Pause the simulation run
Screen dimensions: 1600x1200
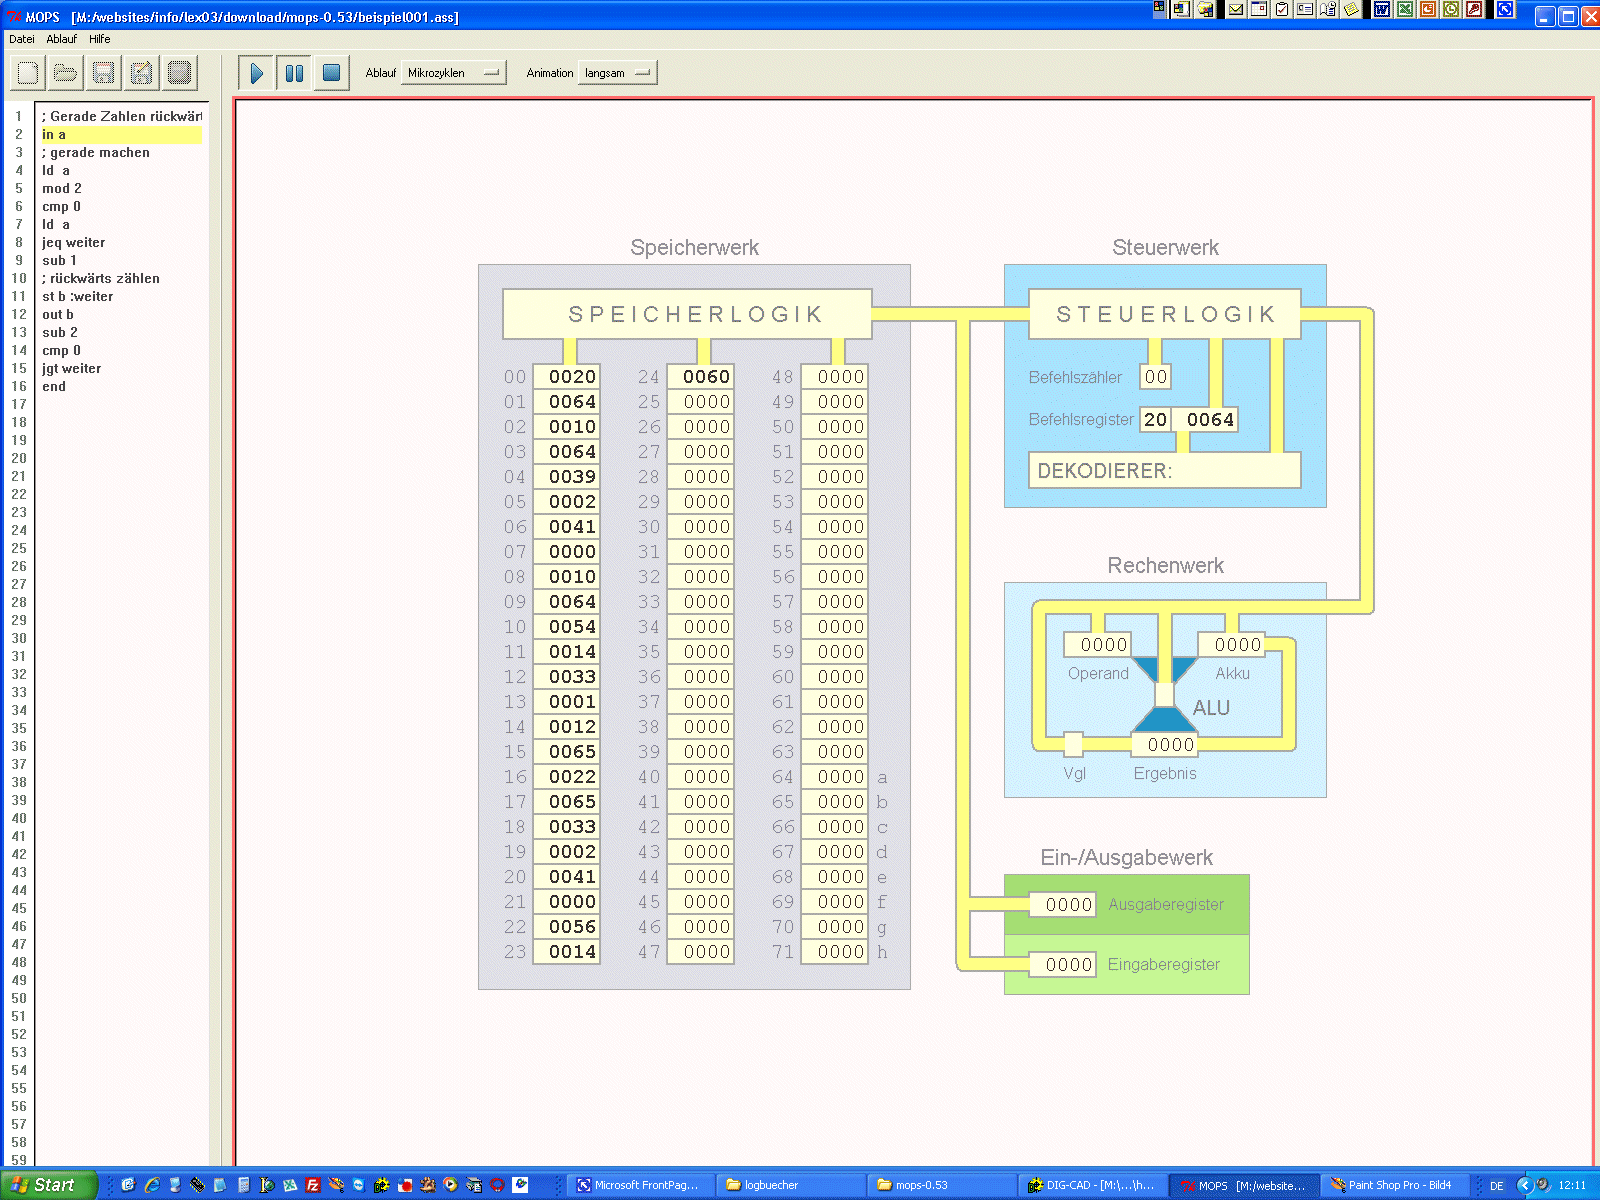[294, 73]
